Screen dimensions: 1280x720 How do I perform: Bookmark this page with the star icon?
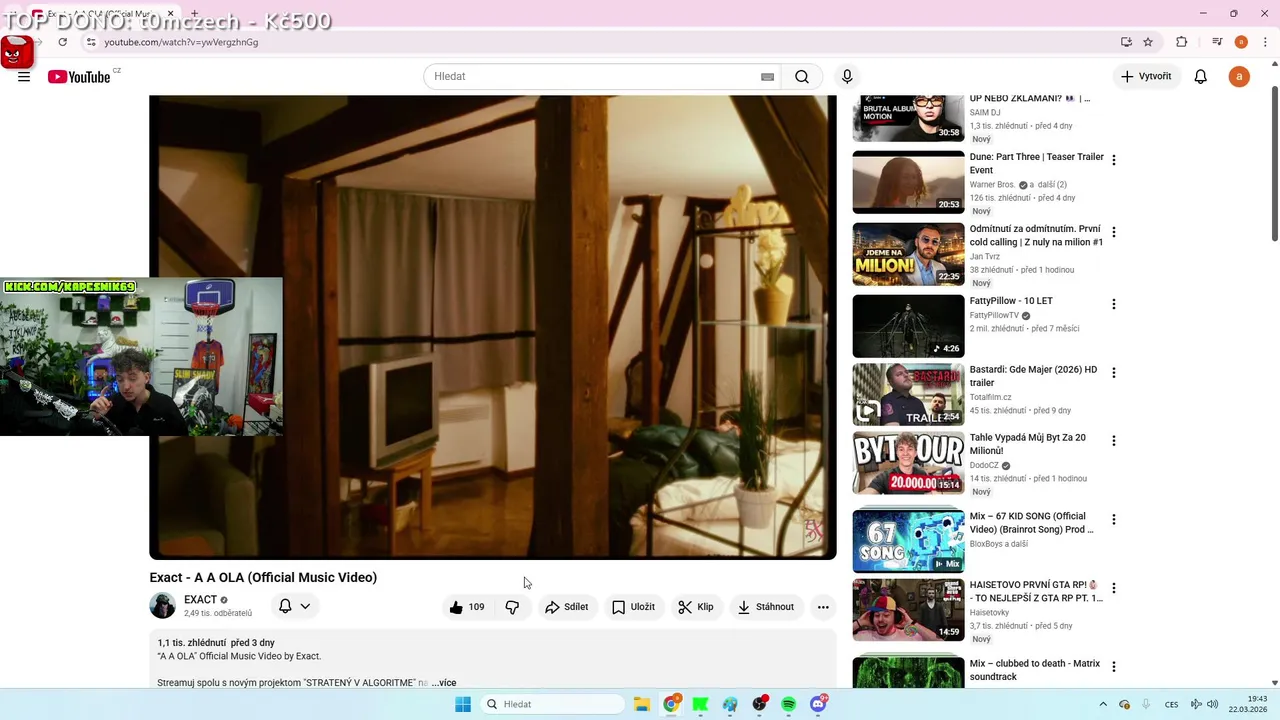click(x=1148, y=42)
